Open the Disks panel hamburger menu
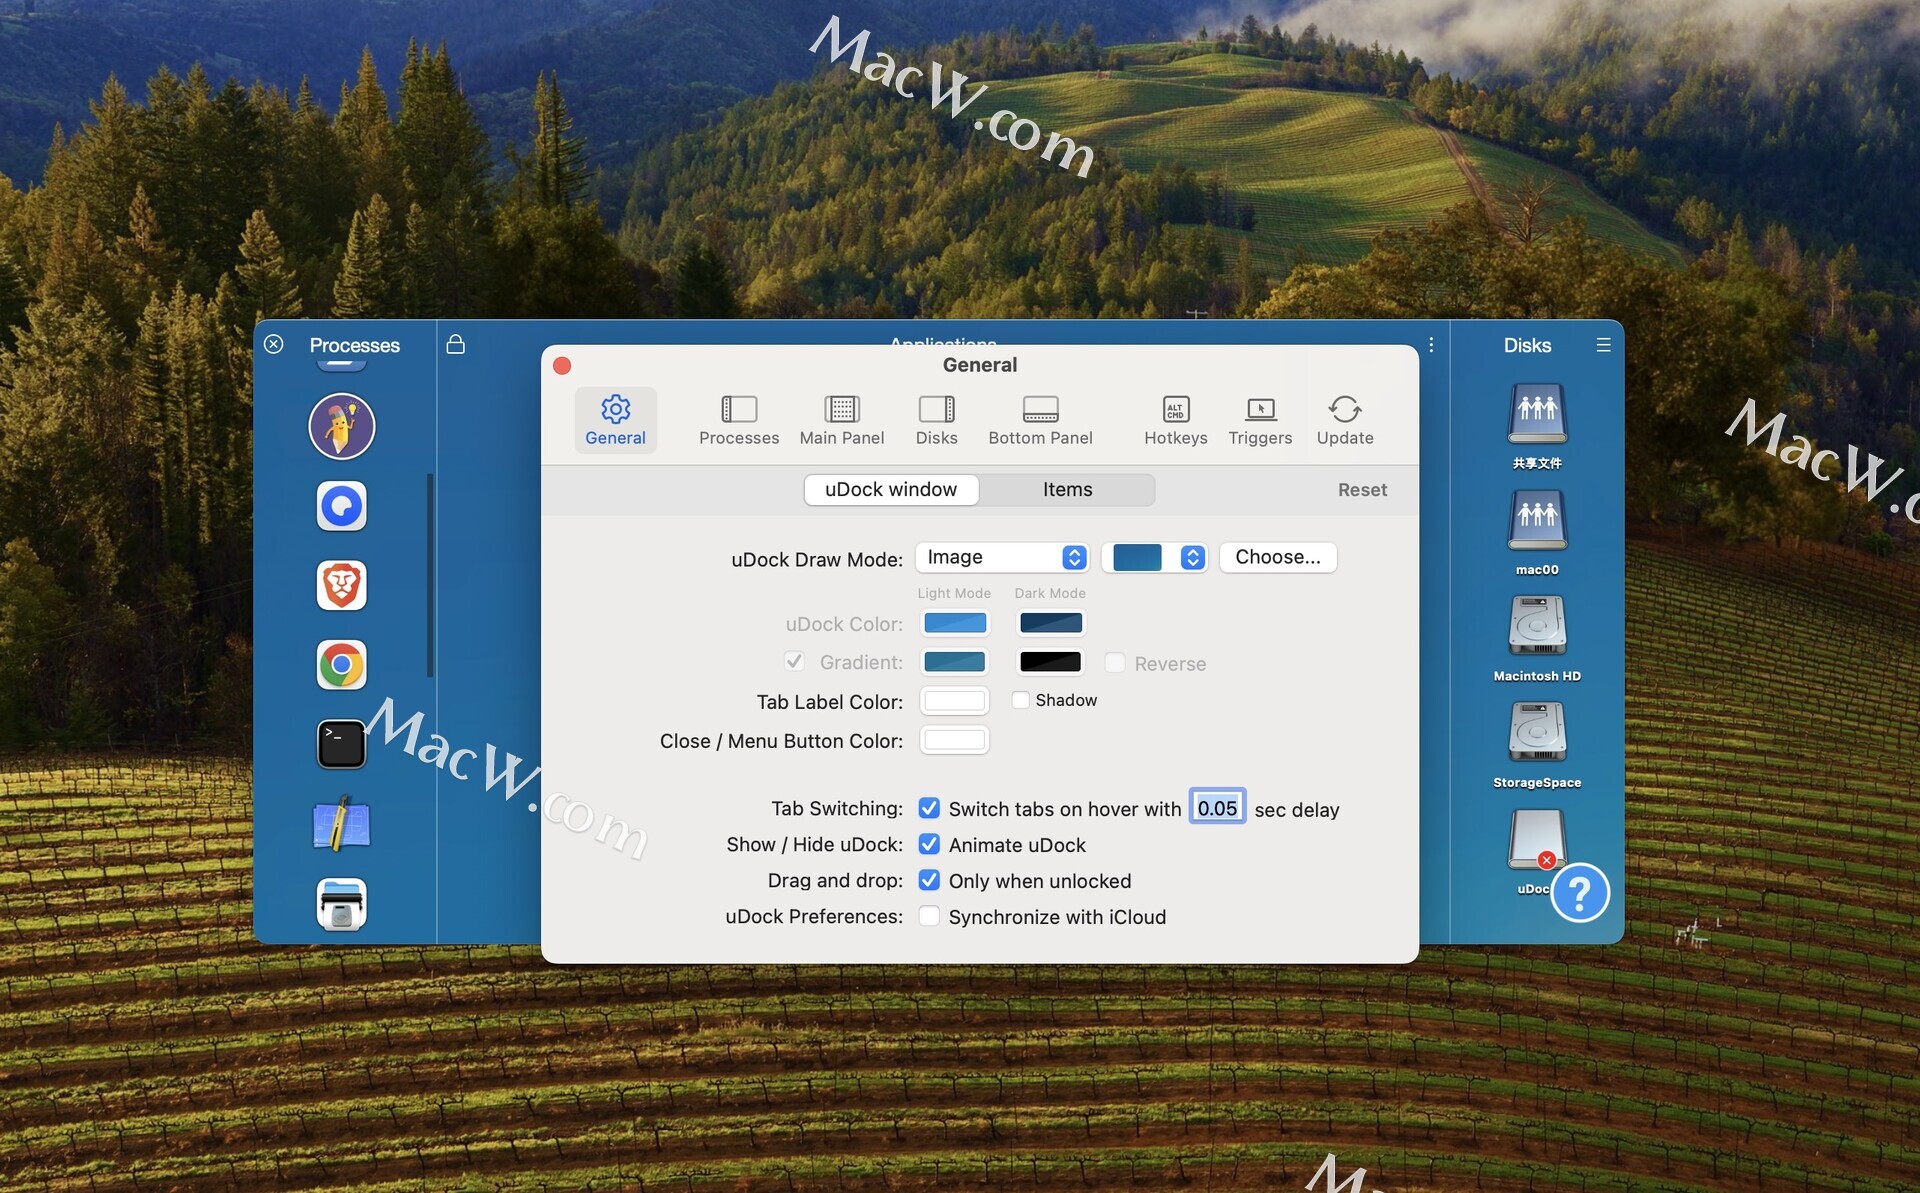 coord(1603,344)
